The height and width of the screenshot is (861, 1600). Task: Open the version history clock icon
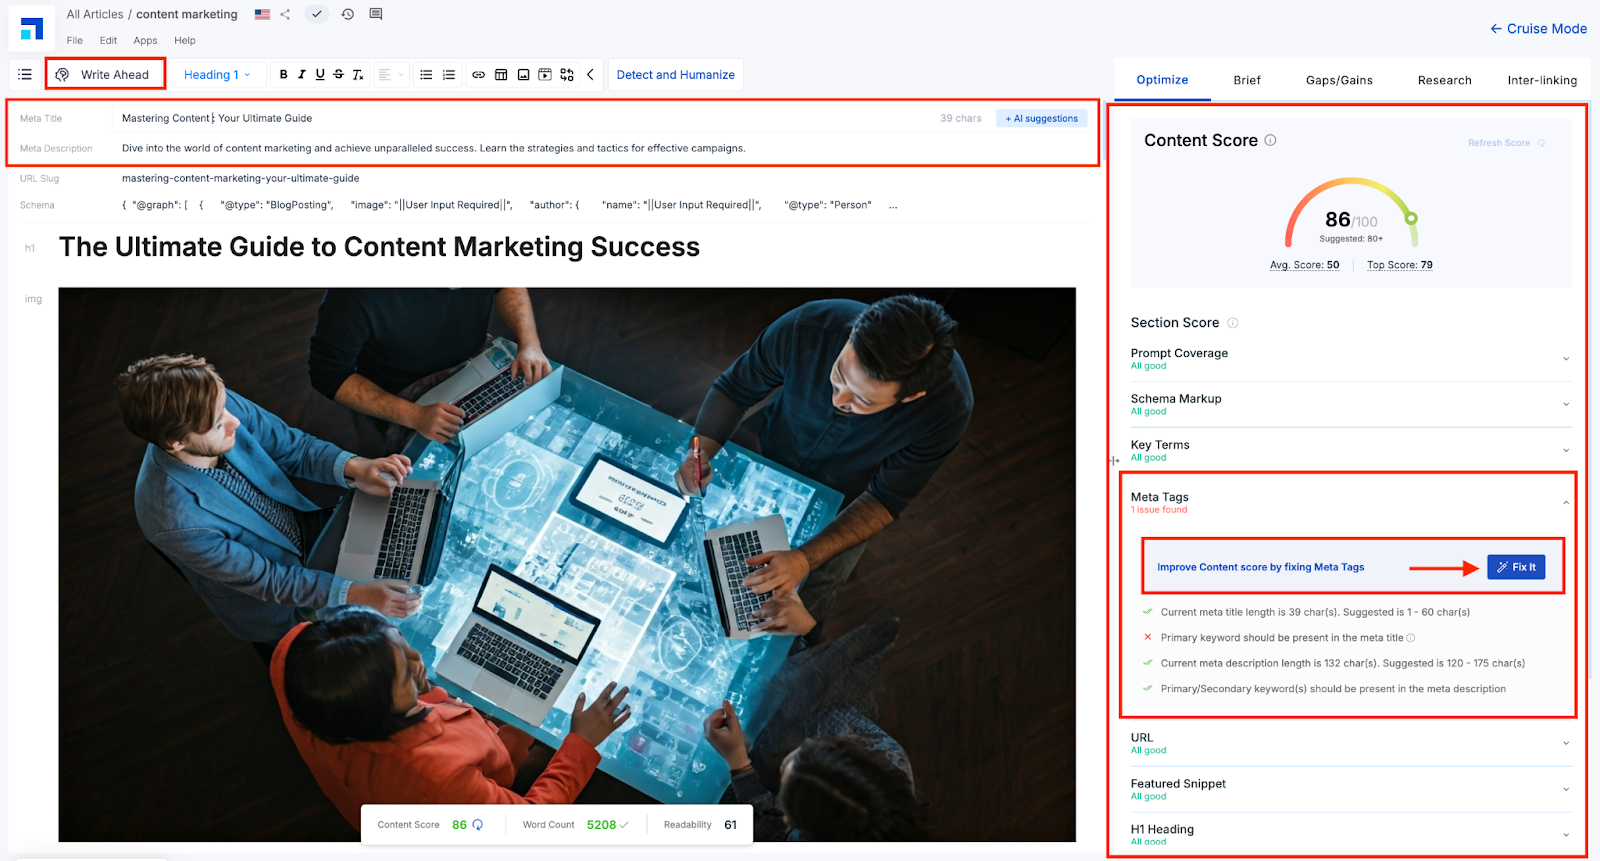[347, 14]
